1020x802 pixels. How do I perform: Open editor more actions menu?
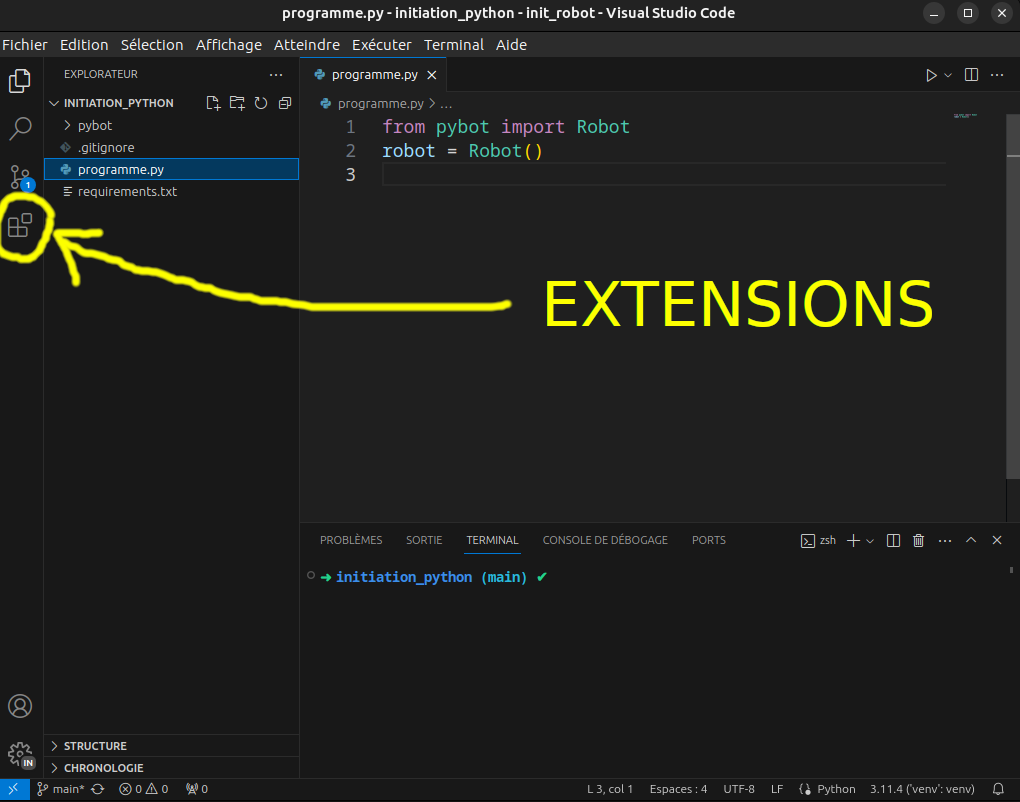point(997,75)
